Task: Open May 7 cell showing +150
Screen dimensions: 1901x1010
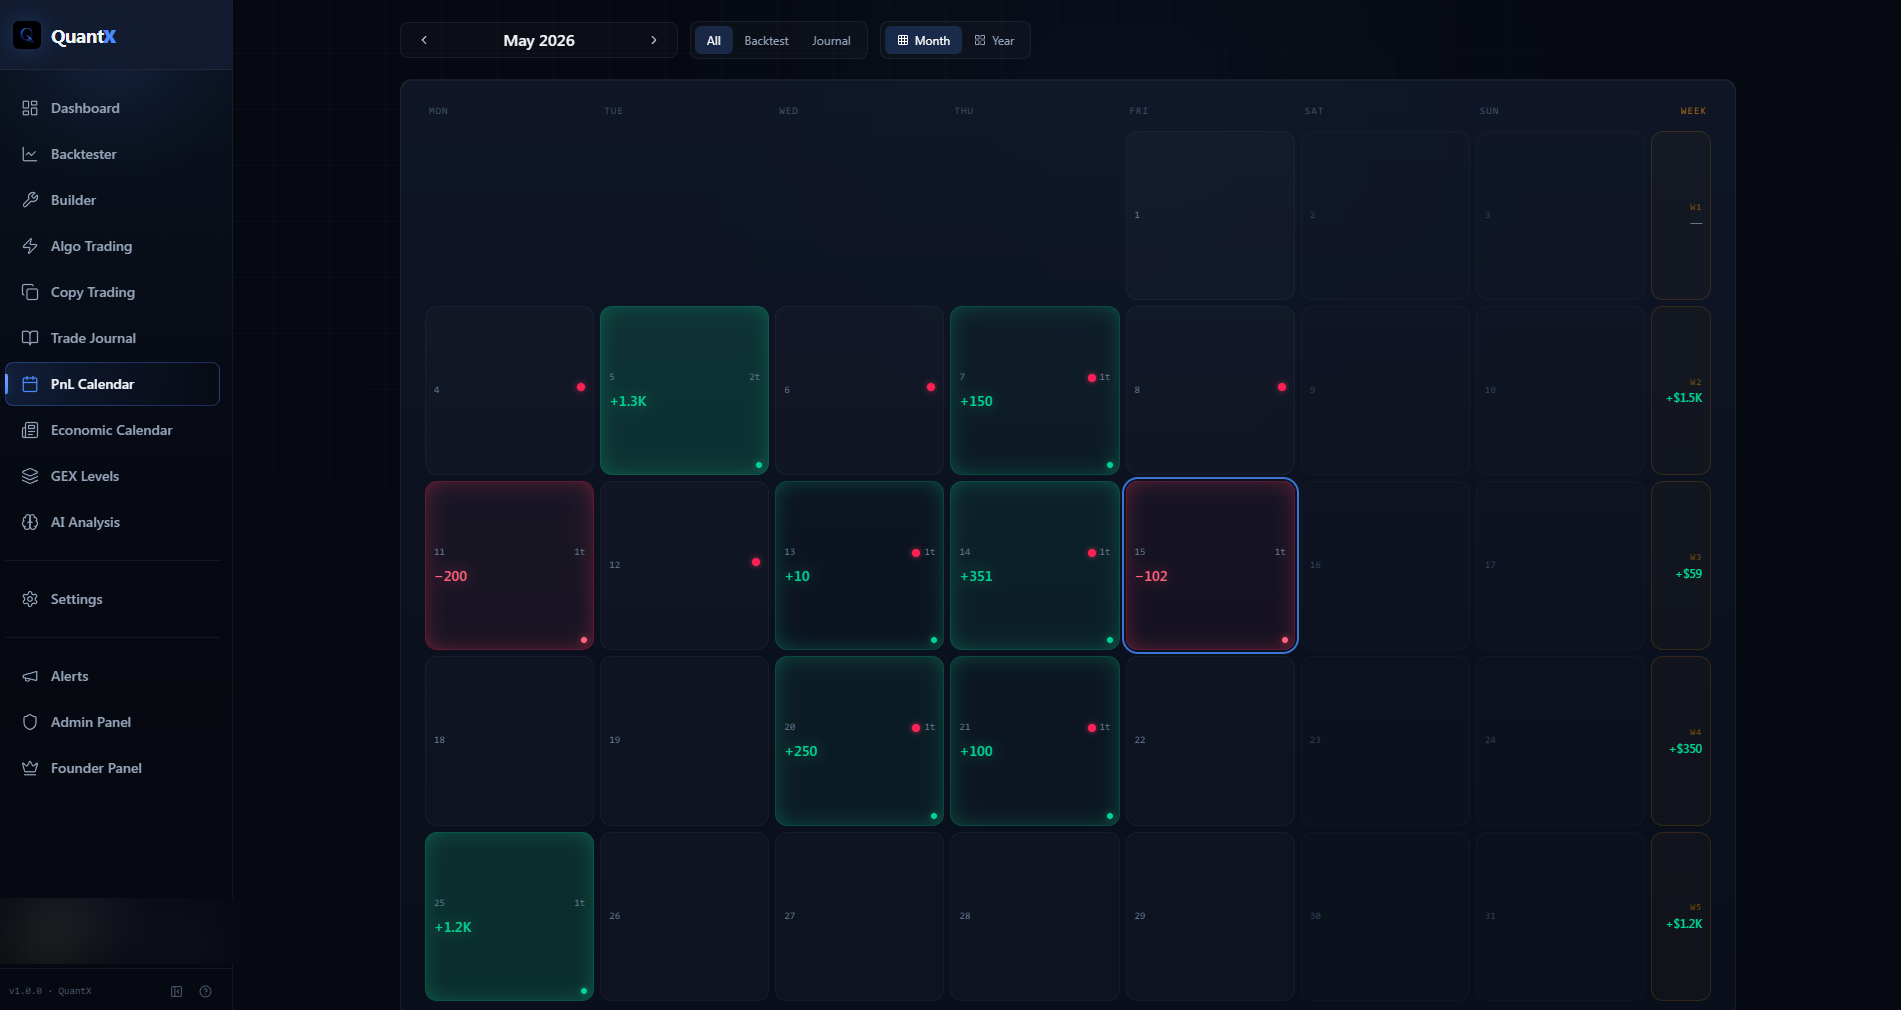Action: 1035,390
